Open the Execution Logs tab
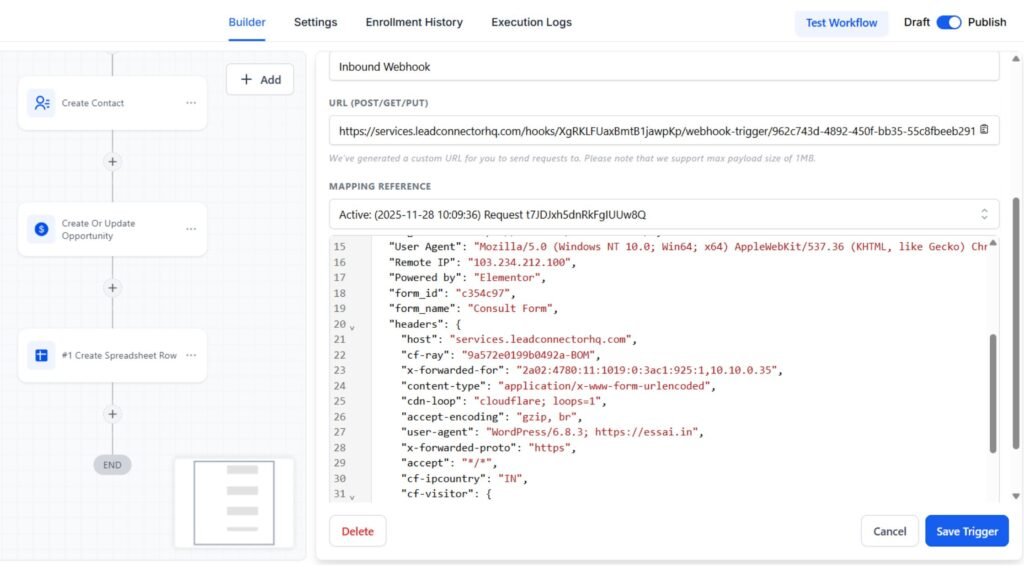Image resolution: width=1024 pixels, height=576 pixels. pyautogui.click(x=531, y=21)
